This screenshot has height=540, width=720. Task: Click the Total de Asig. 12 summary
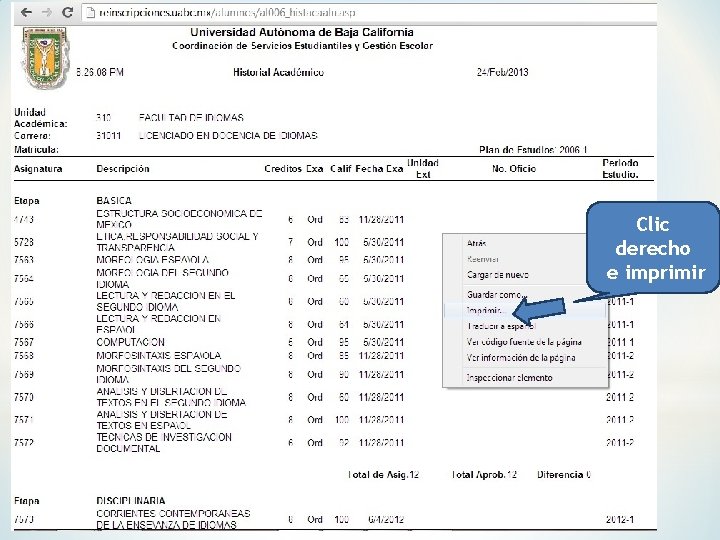click(x=383, y=474)
